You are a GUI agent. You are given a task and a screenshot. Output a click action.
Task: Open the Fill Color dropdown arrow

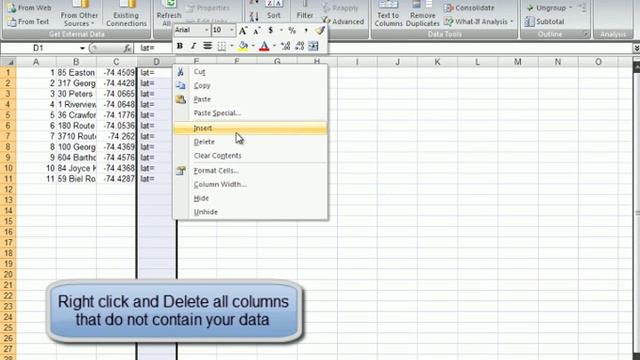coord(253,46)
